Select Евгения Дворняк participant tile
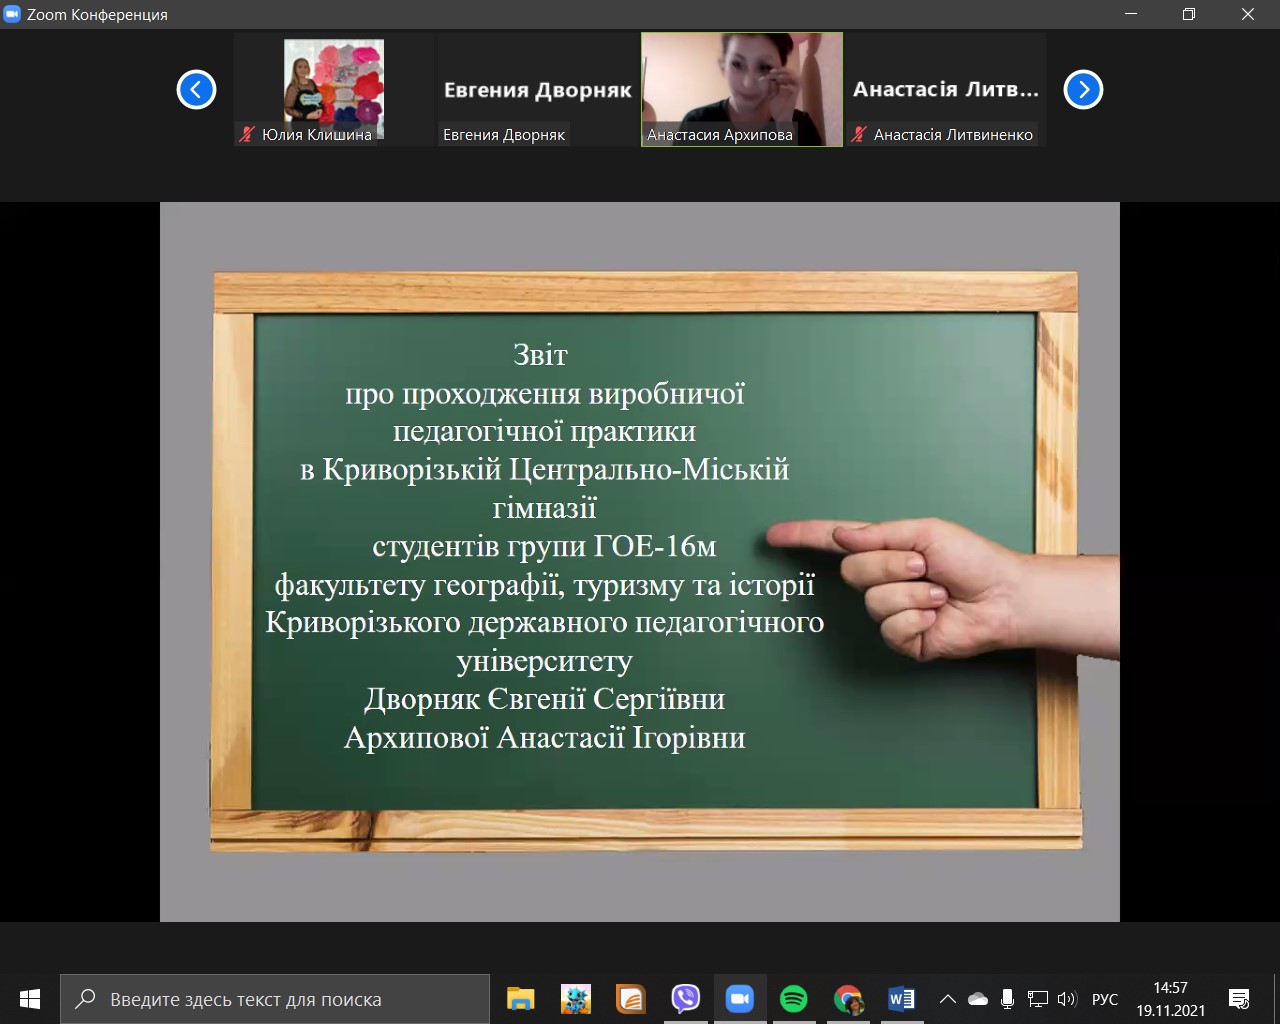 [x=538, y=90]
